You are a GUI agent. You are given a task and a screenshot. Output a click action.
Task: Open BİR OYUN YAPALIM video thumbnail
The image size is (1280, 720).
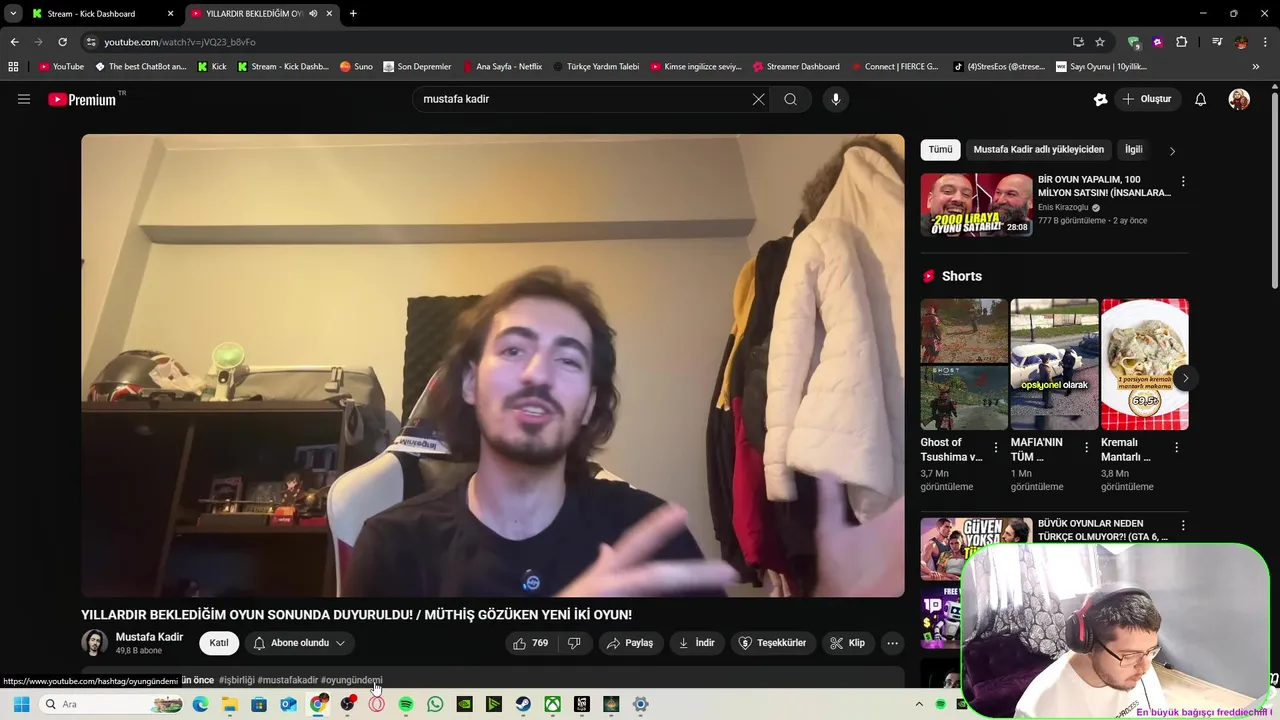(x=976, y=205)
